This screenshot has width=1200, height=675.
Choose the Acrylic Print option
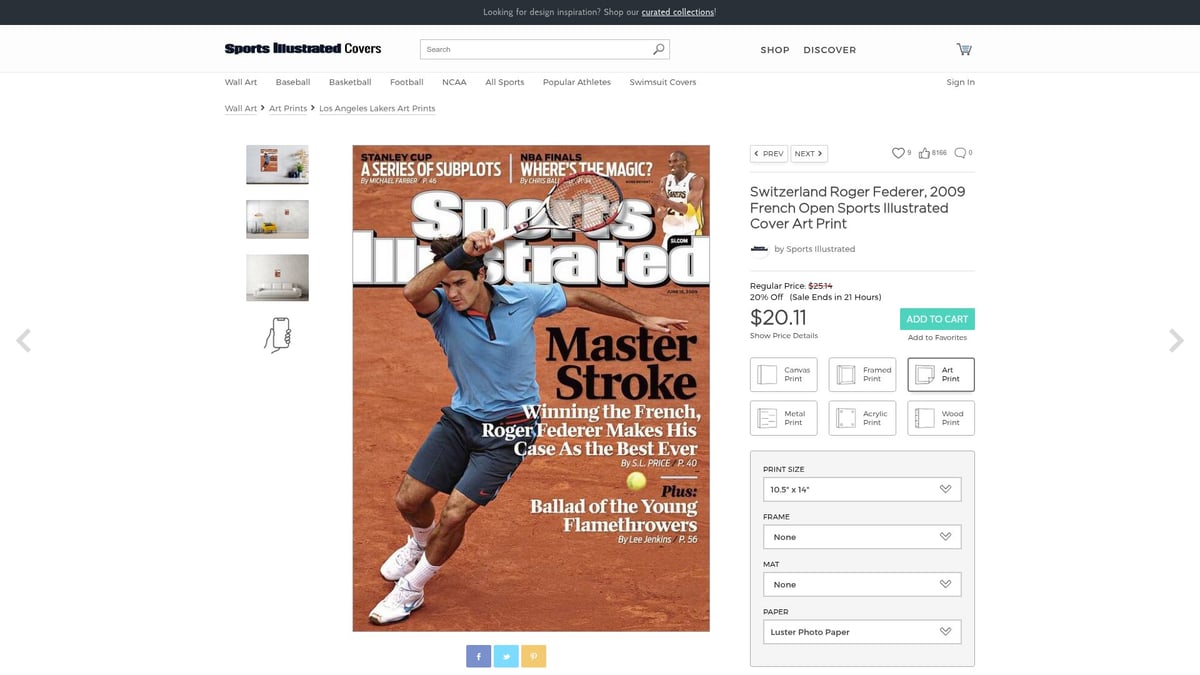pyautogui.click(x=862, y=417)
